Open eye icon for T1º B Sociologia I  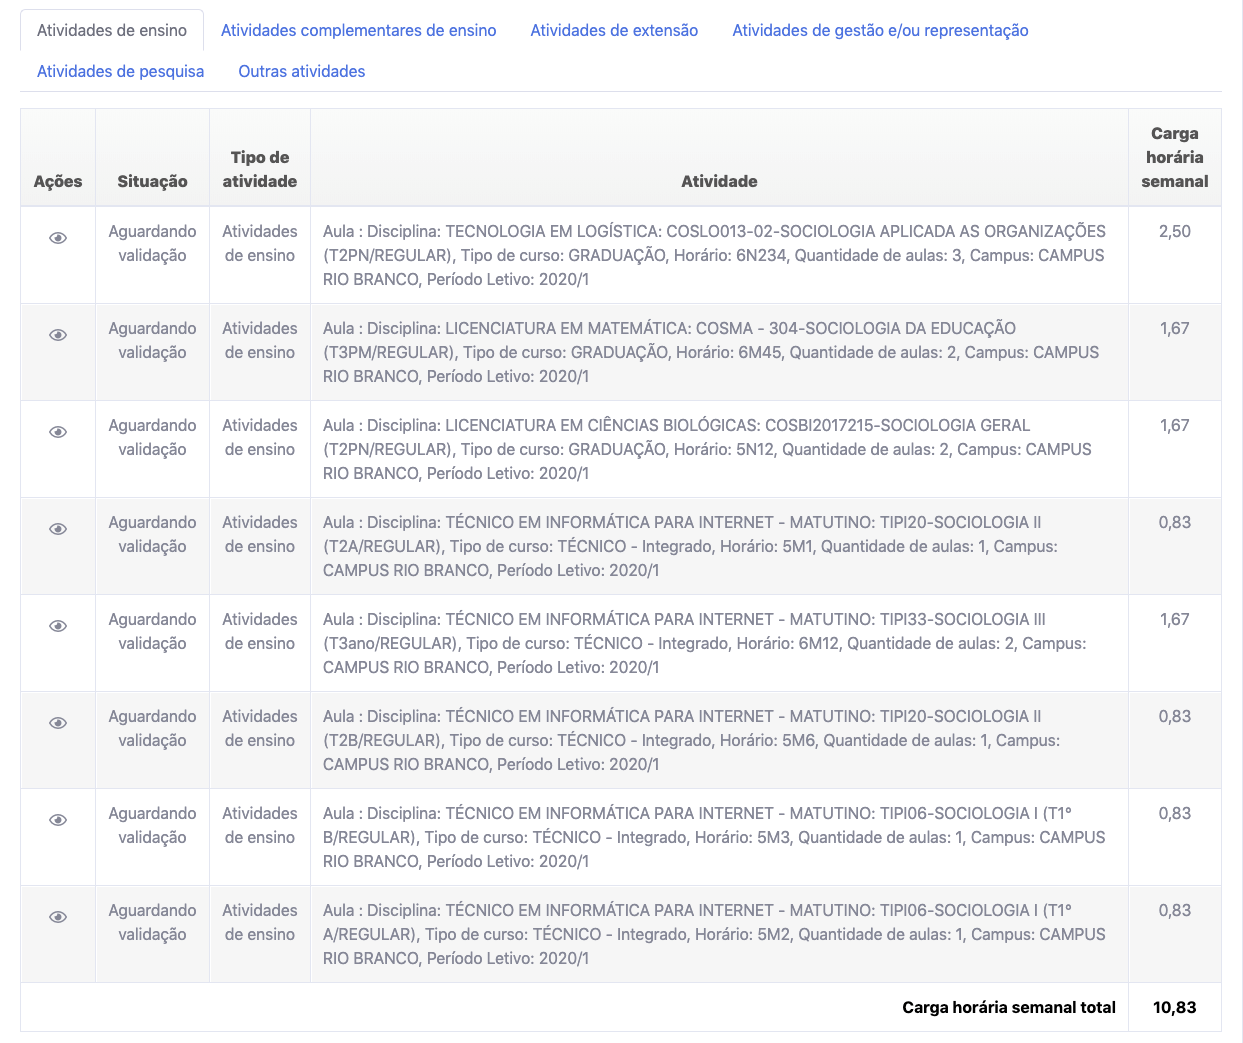pos(58,820)
